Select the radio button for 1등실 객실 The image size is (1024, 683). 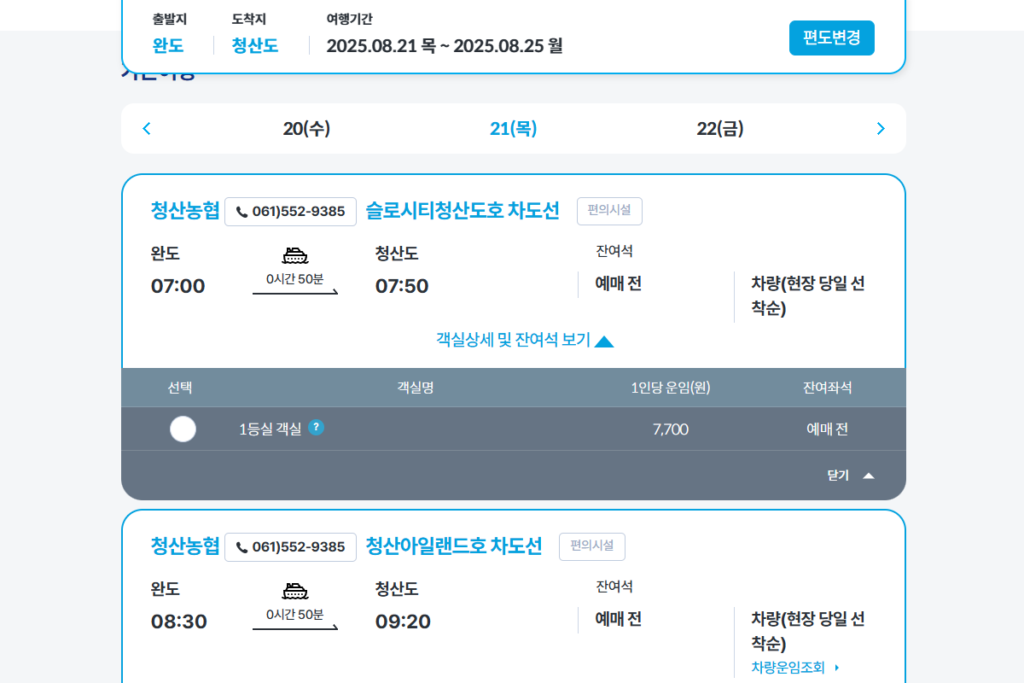coord(182,429)
